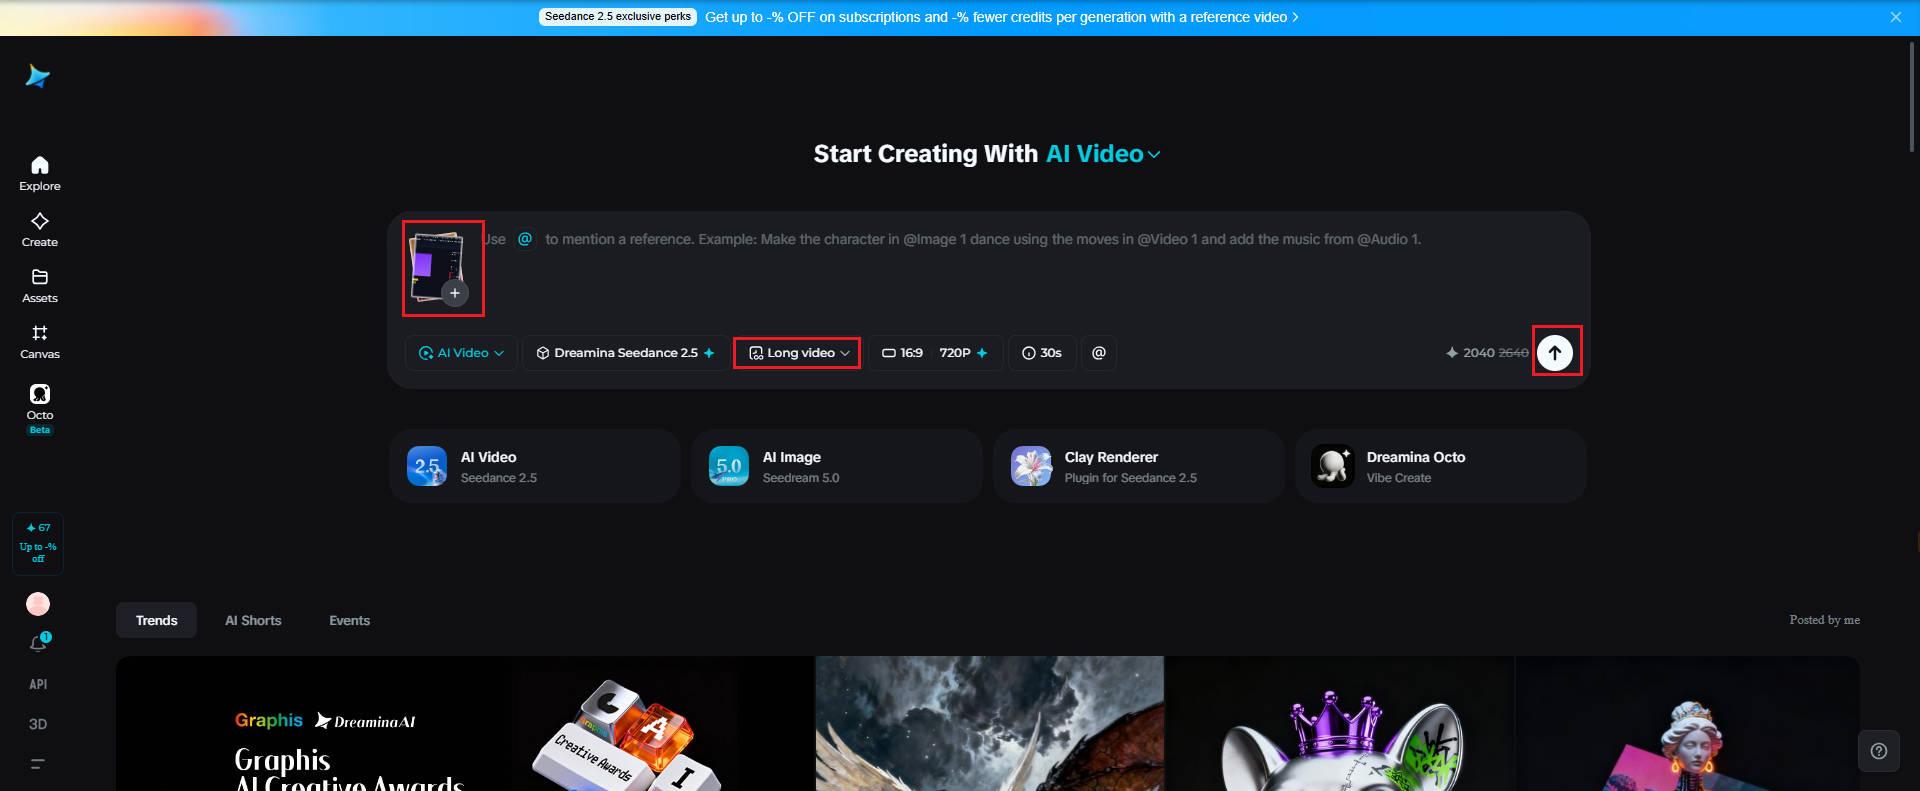Click the 2040 credits cost indicator

(x=1487, y=353)
